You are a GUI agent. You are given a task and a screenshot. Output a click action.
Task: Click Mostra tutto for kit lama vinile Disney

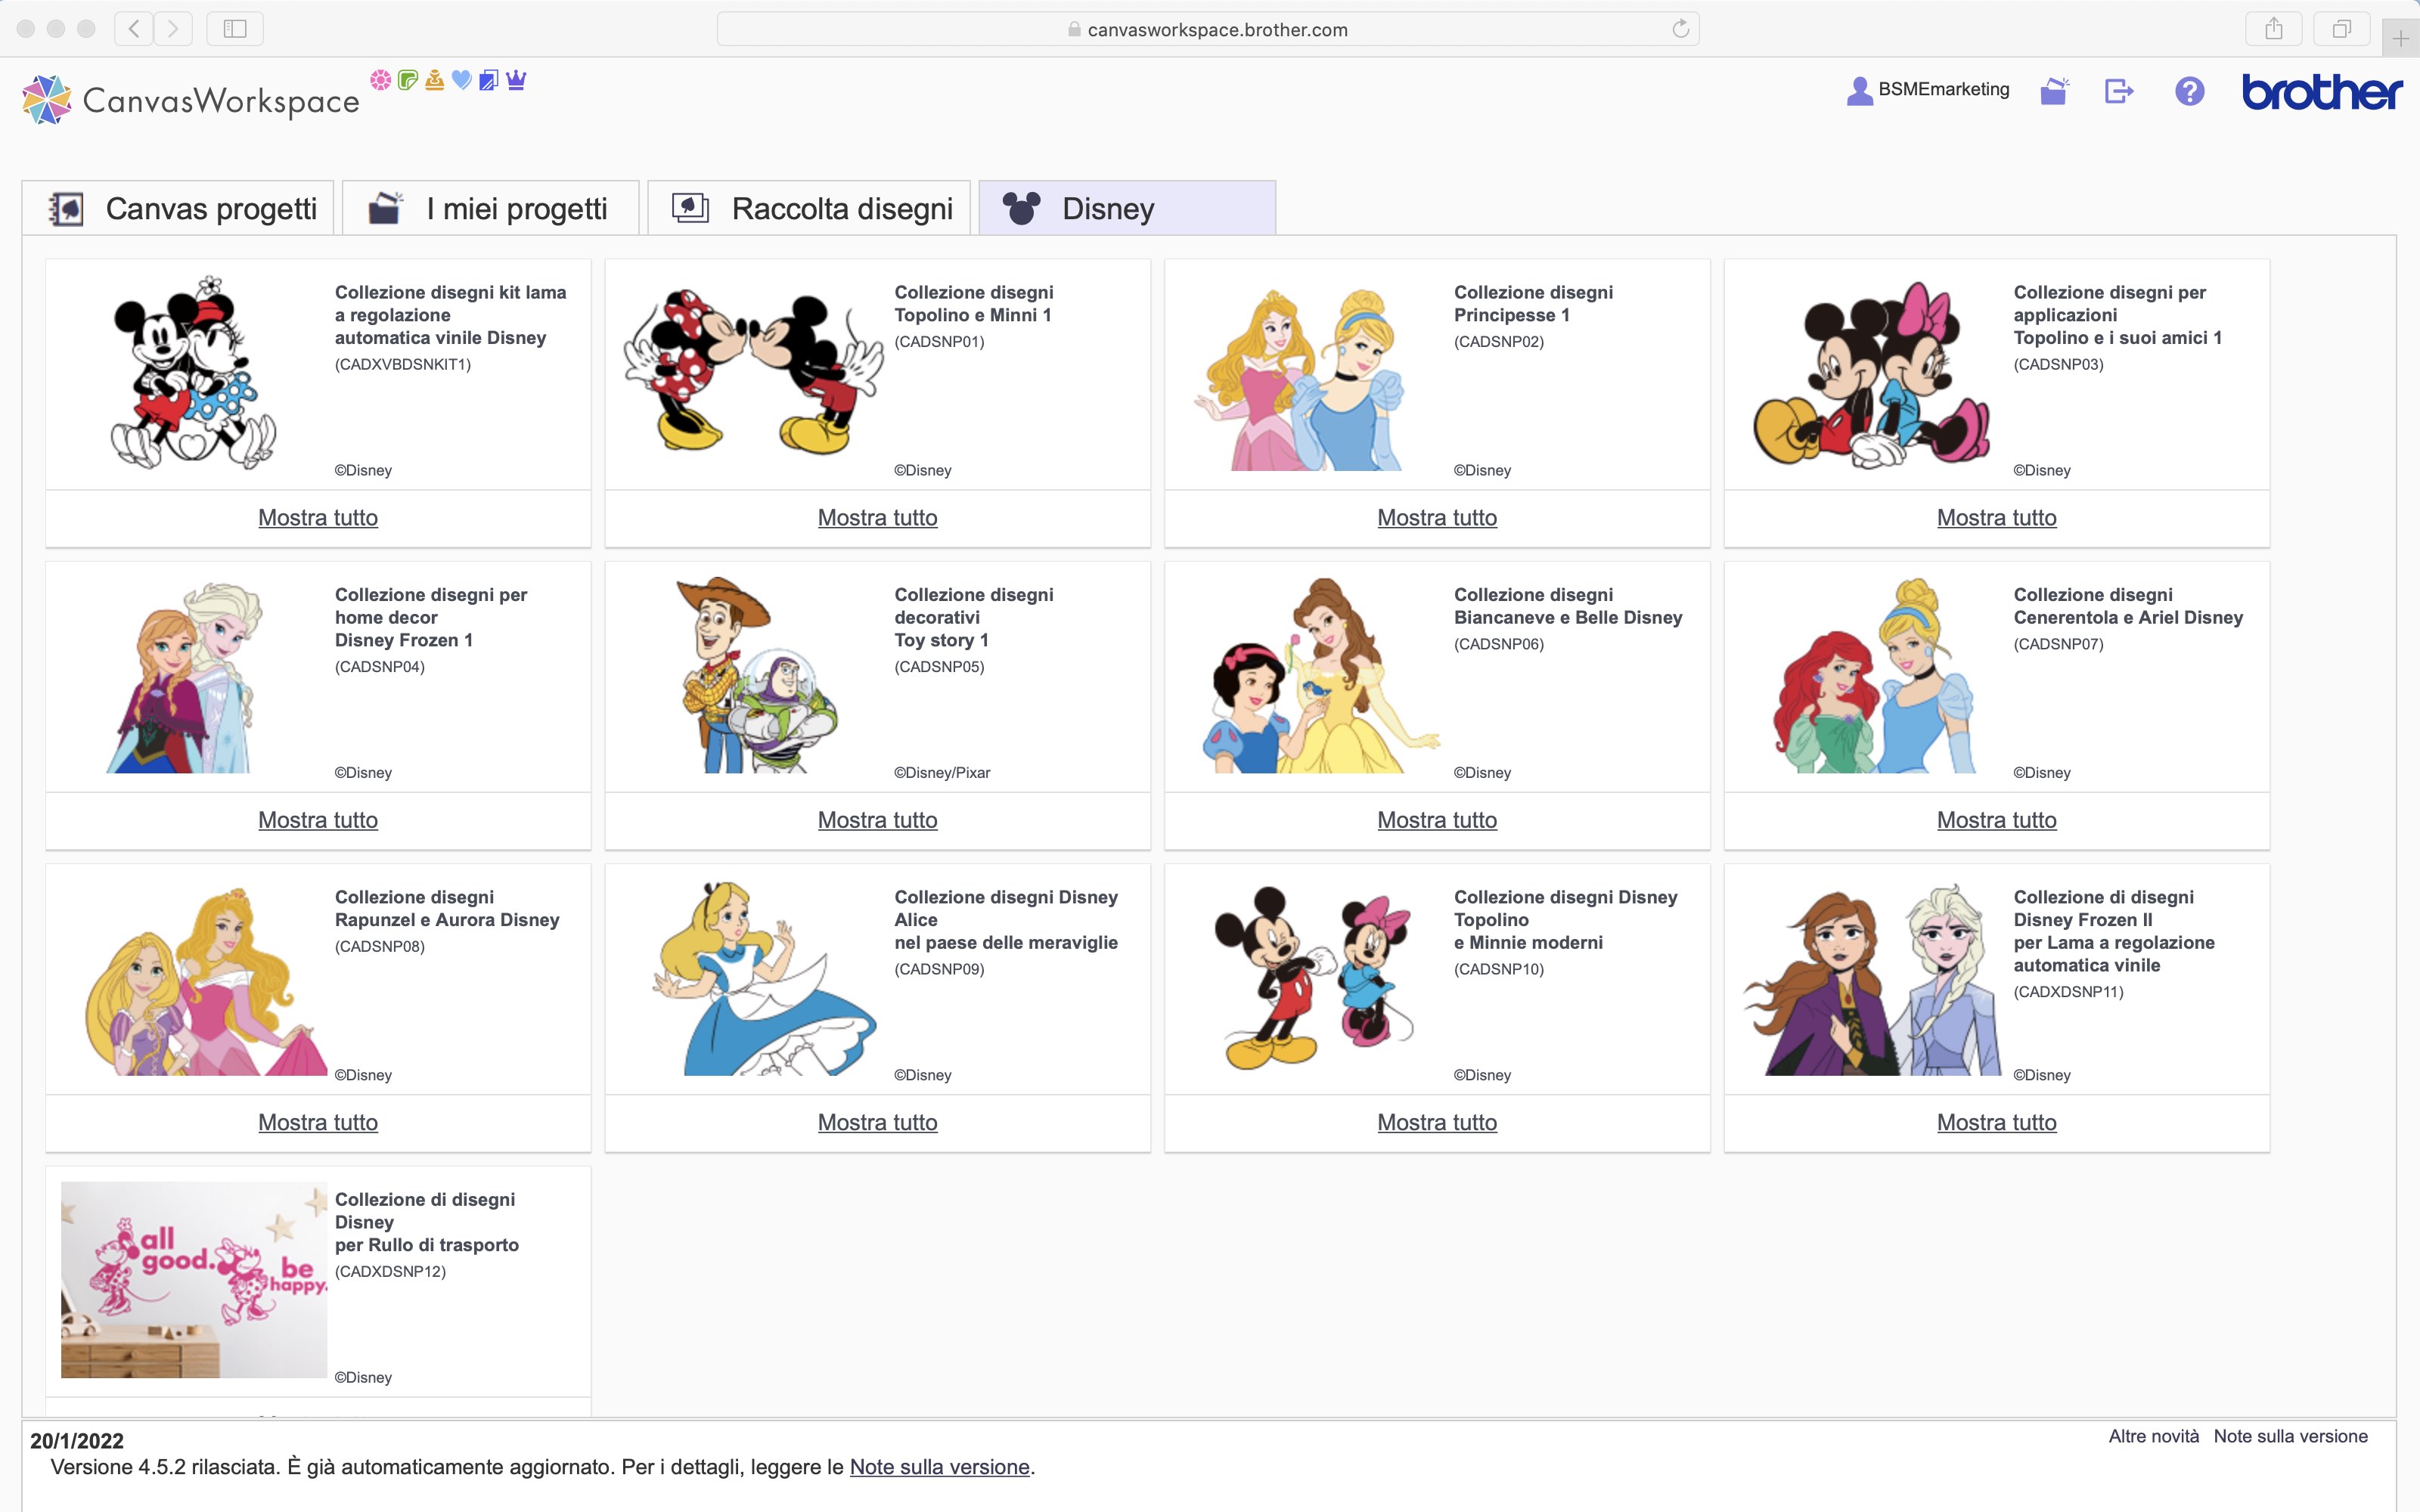318,518
